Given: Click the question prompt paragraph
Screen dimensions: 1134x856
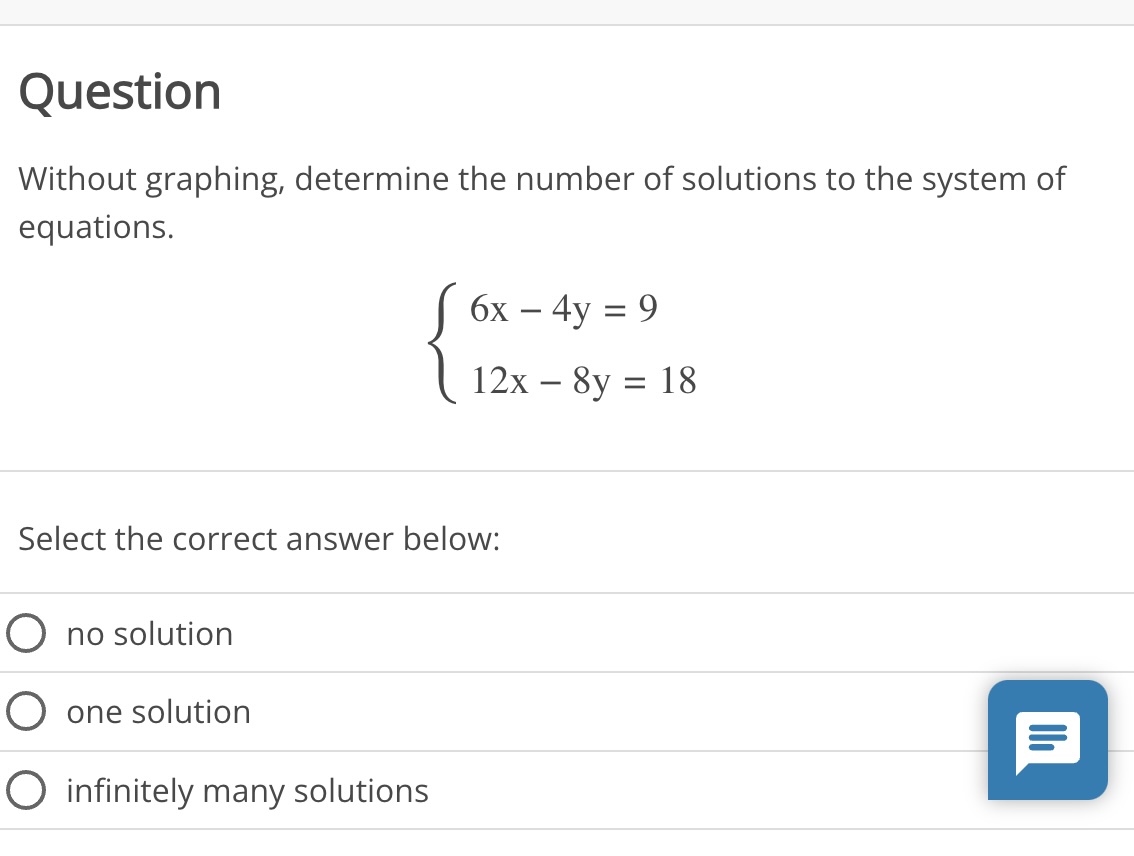Looking at the screenshot, I should click(x=540, y=202).
